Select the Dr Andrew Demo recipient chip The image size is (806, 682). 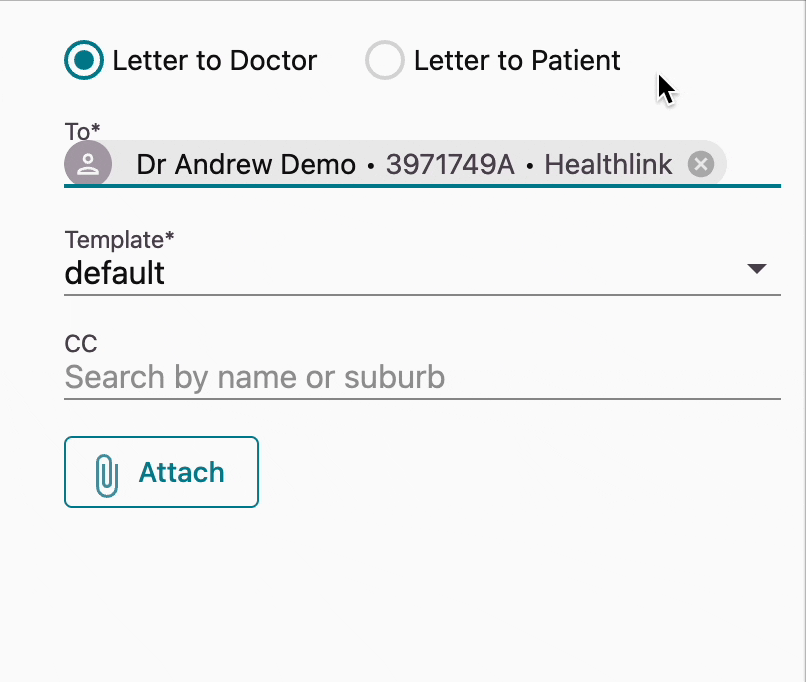click(245, 164)
